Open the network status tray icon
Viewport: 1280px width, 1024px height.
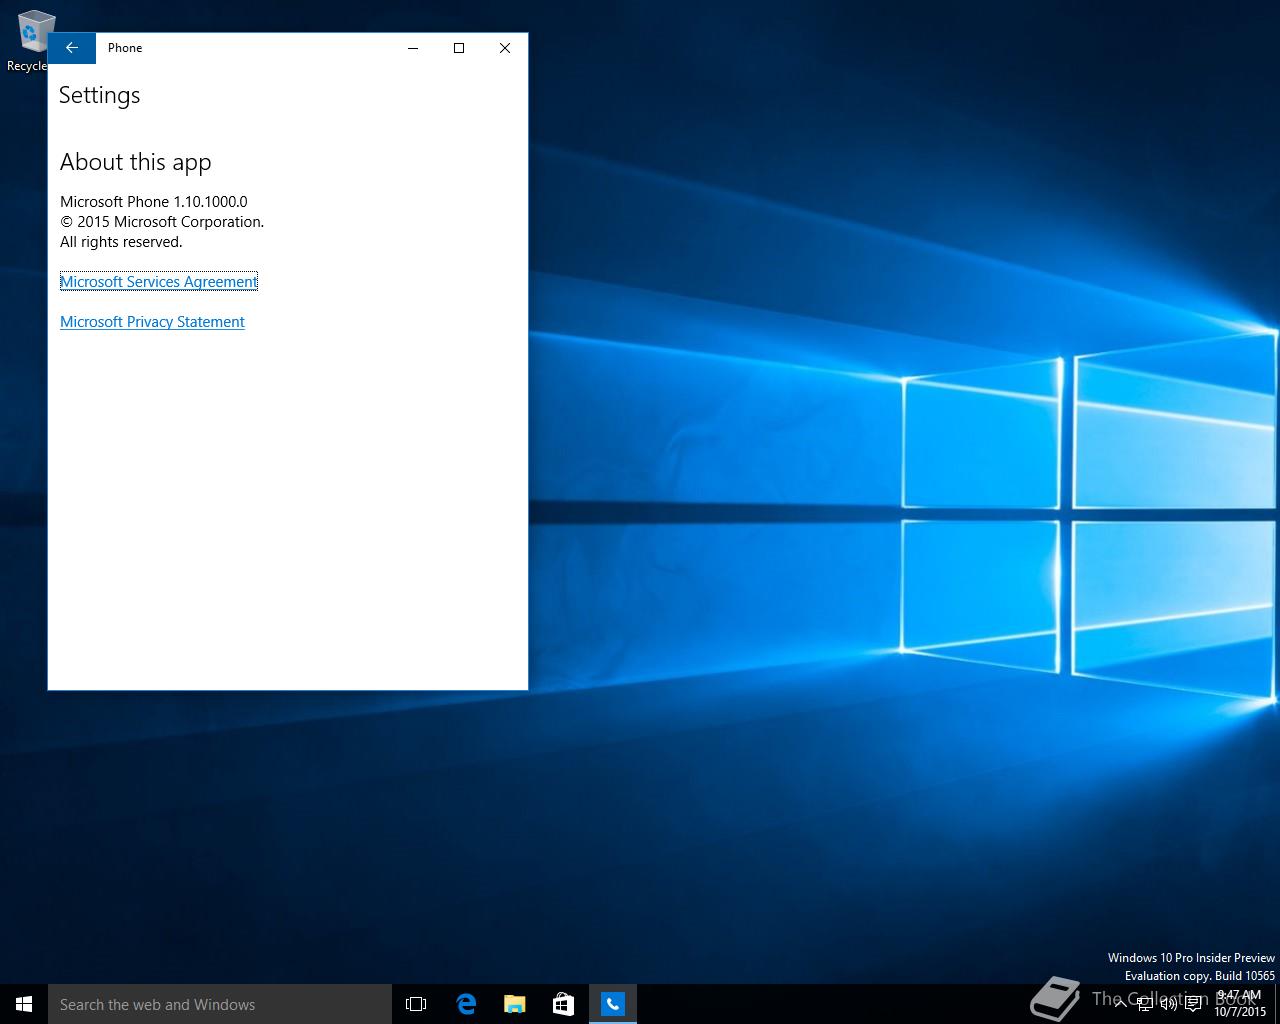coord(1145,1004)
